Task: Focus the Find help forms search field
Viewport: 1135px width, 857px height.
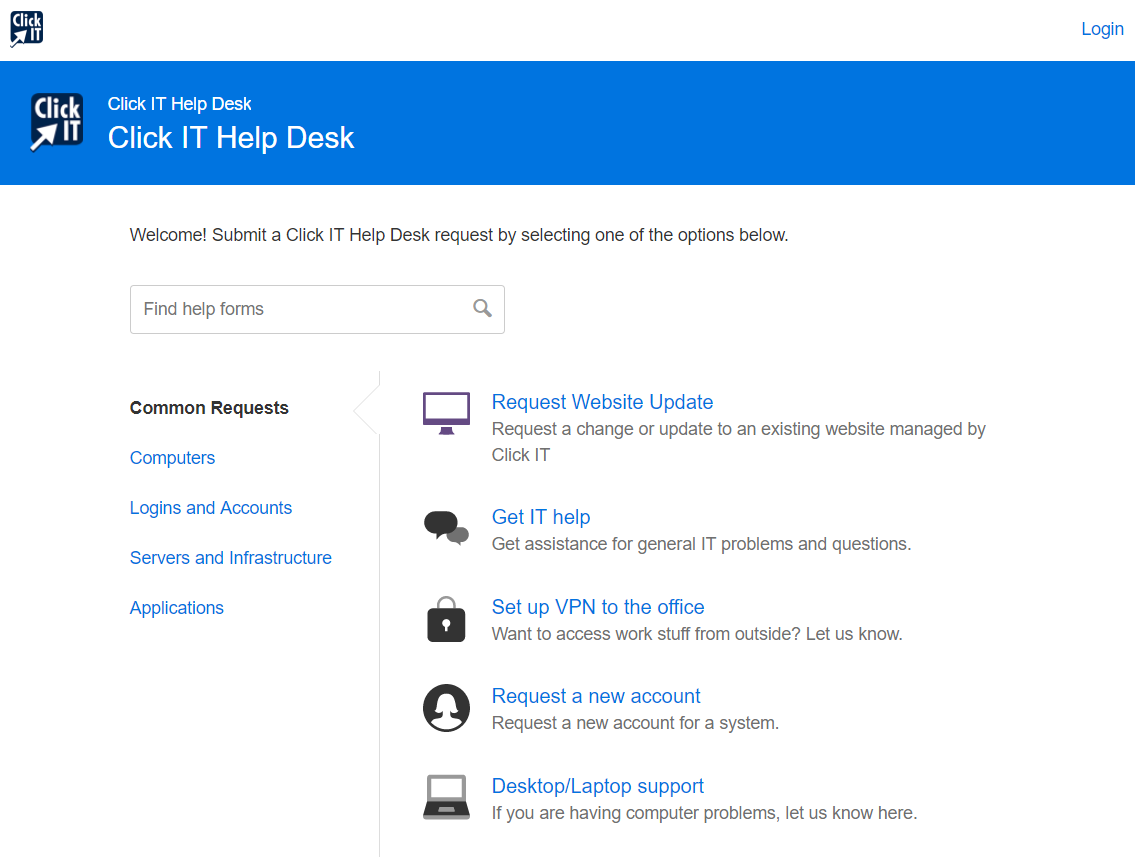Action: point(317,309)
